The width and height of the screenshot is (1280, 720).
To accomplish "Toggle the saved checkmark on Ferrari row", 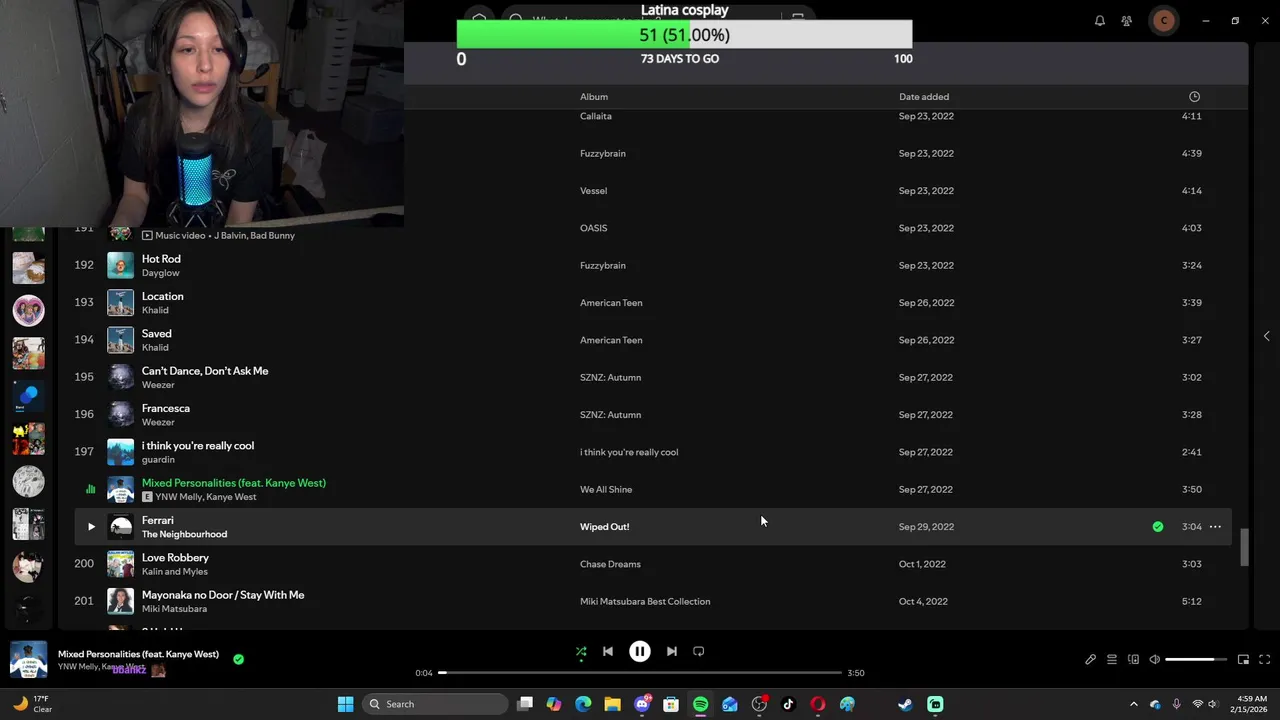I will [1158, 527].
